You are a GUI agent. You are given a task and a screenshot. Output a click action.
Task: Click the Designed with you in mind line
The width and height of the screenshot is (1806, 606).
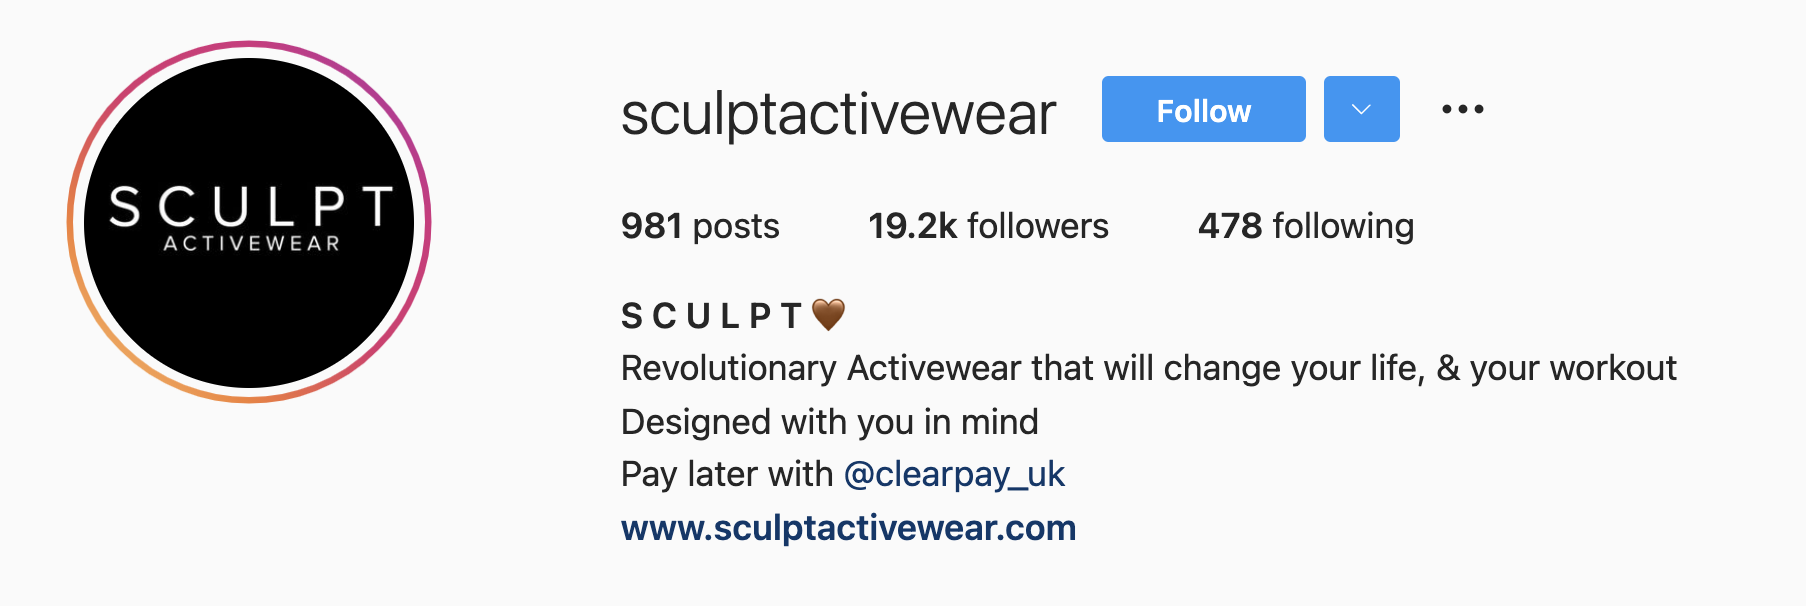click(x=829, y=422)
